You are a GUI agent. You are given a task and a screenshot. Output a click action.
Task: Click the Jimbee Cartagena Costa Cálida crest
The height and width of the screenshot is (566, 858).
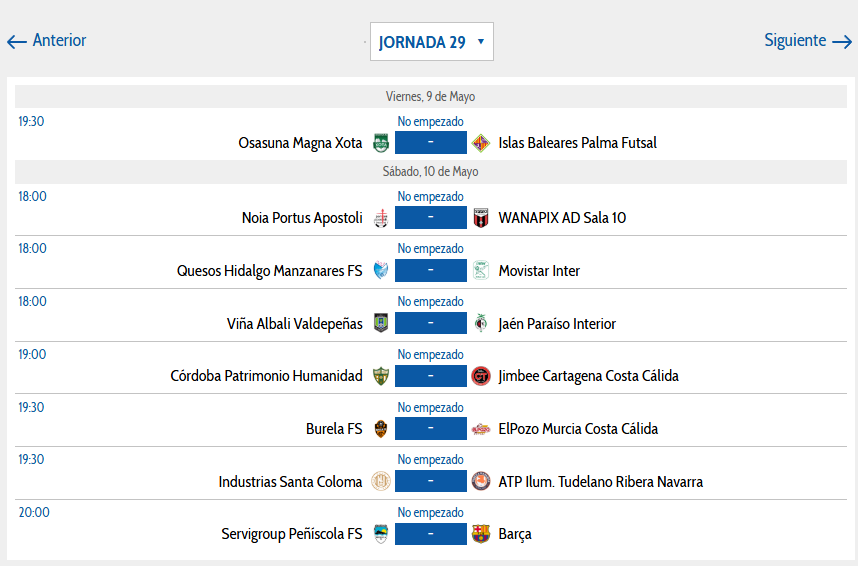click(480, 376)
